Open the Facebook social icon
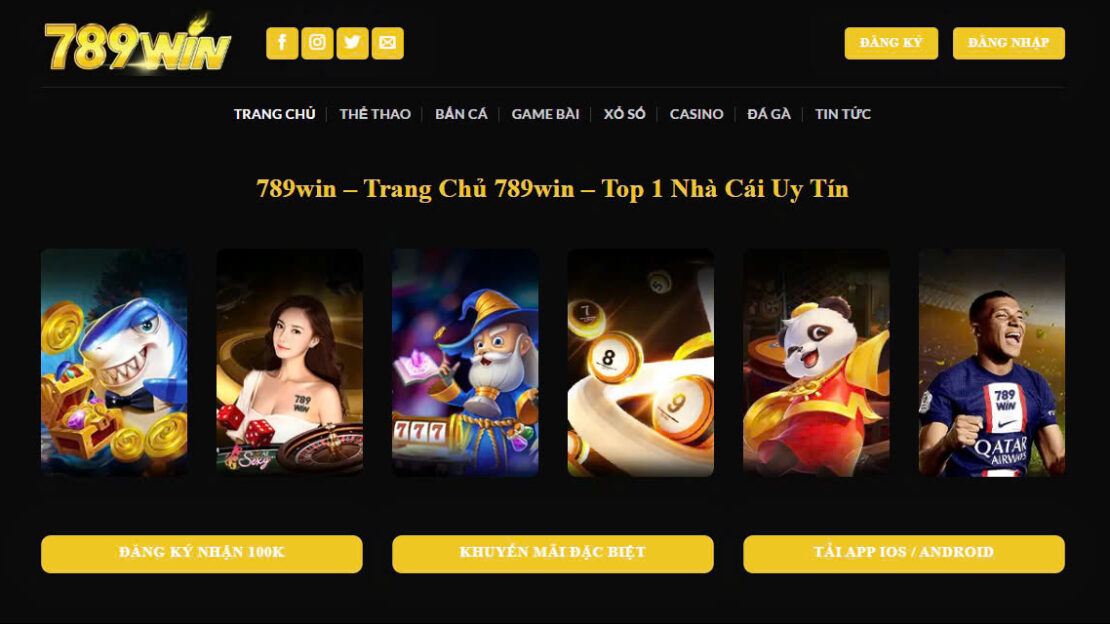The height and width of the screenshot is (624, 1110). (282, 43)
